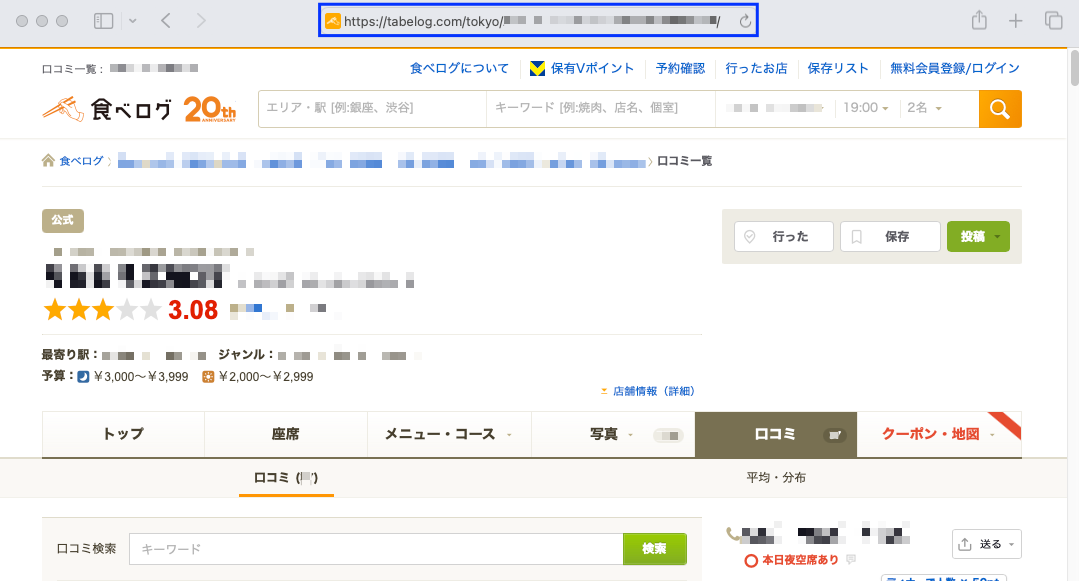
Task: Expand the 19:00 time dropdown
Action: (x=866, y=108)
